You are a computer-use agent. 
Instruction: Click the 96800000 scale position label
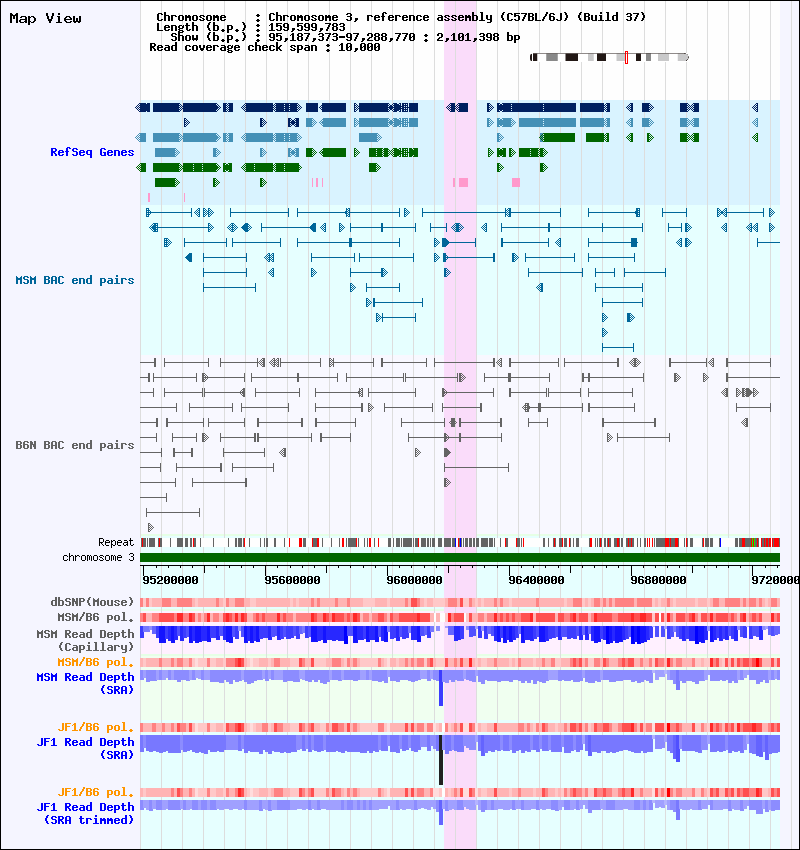click(658, 580)
